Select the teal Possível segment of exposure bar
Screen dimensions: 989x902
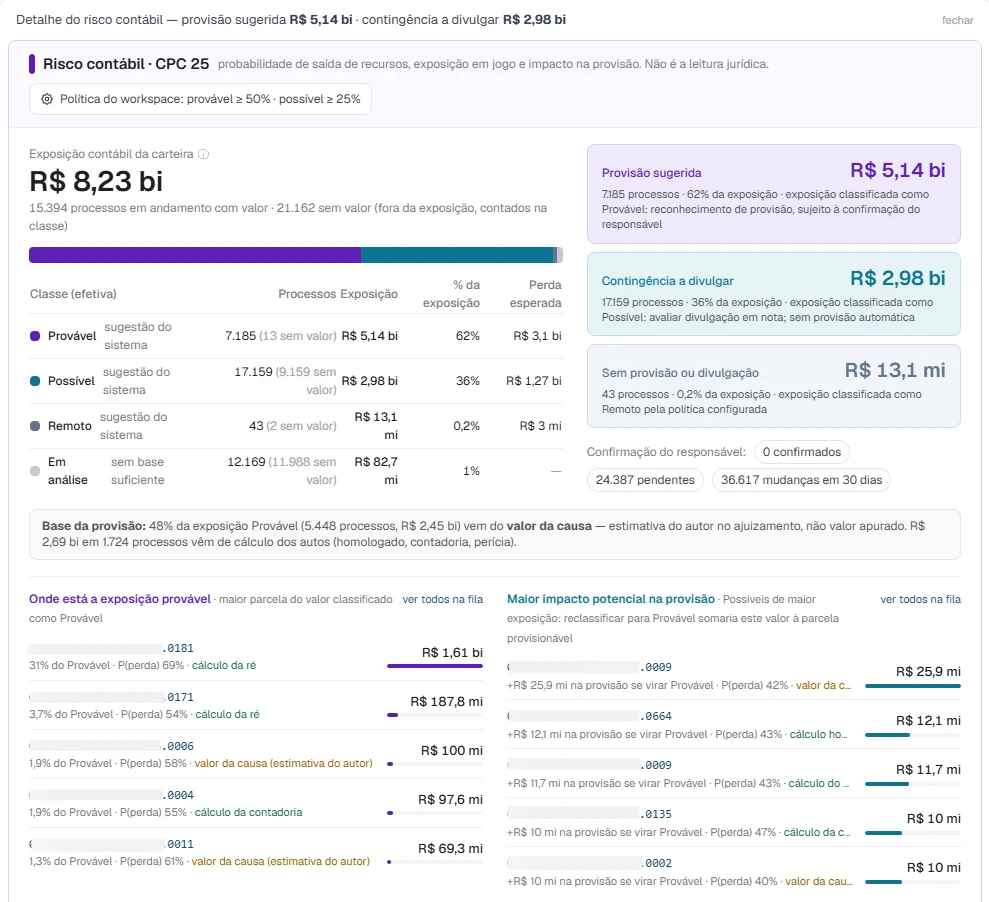[x=457, y=255]
